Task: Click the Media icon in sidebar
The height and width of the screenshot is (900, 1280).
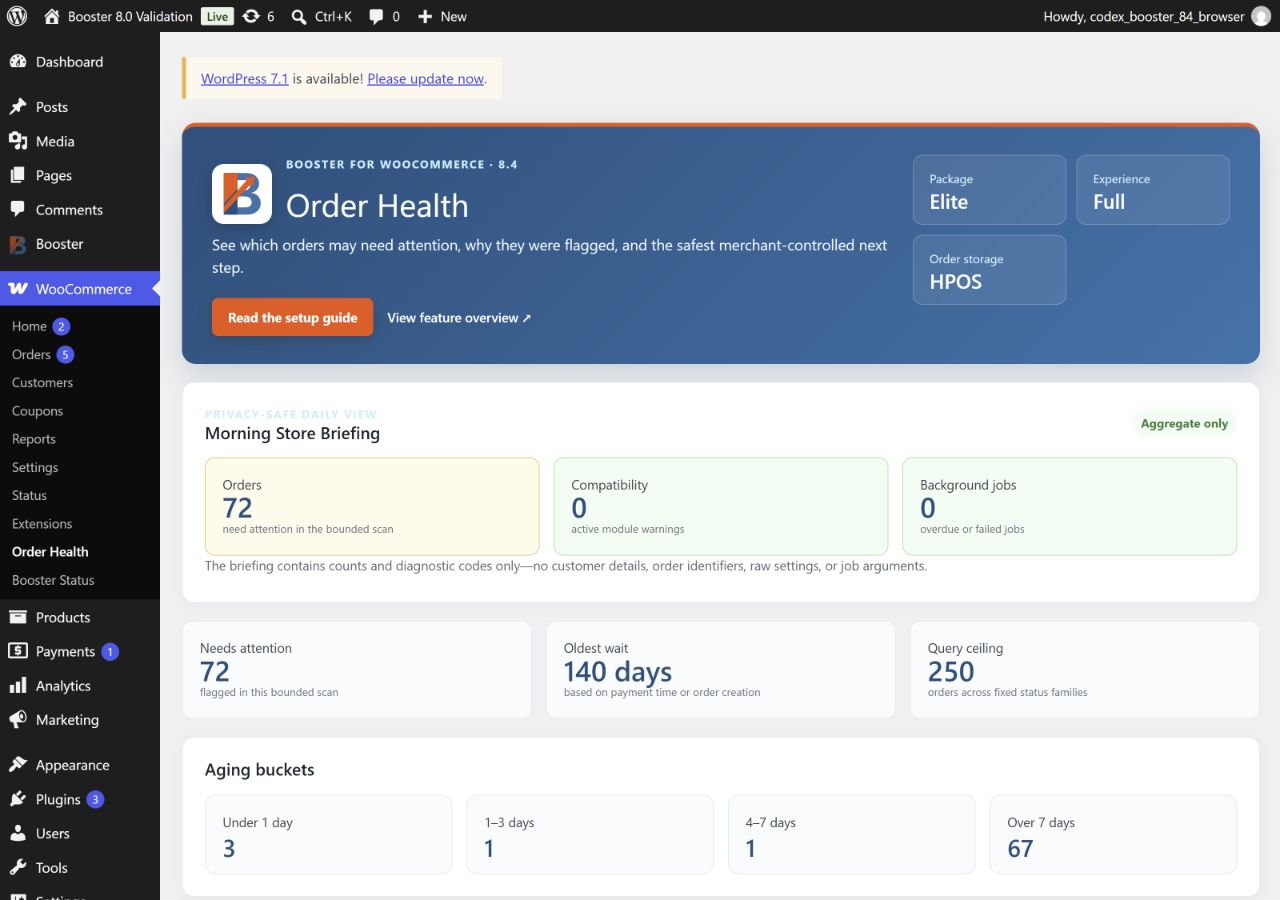Action: (18, 141)
